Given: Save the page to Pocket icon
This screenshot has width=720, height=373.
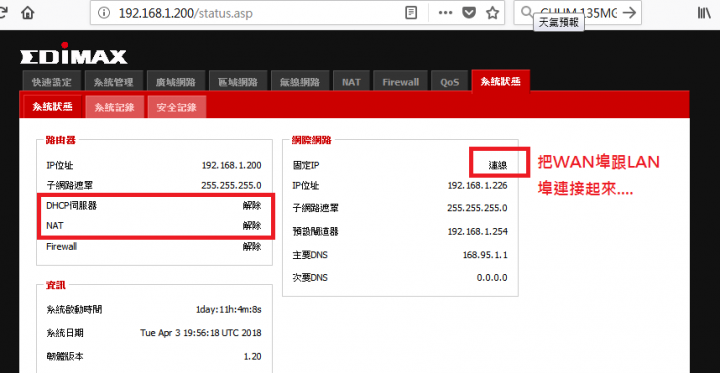Looking at the screenshot, I should [468, 13].
